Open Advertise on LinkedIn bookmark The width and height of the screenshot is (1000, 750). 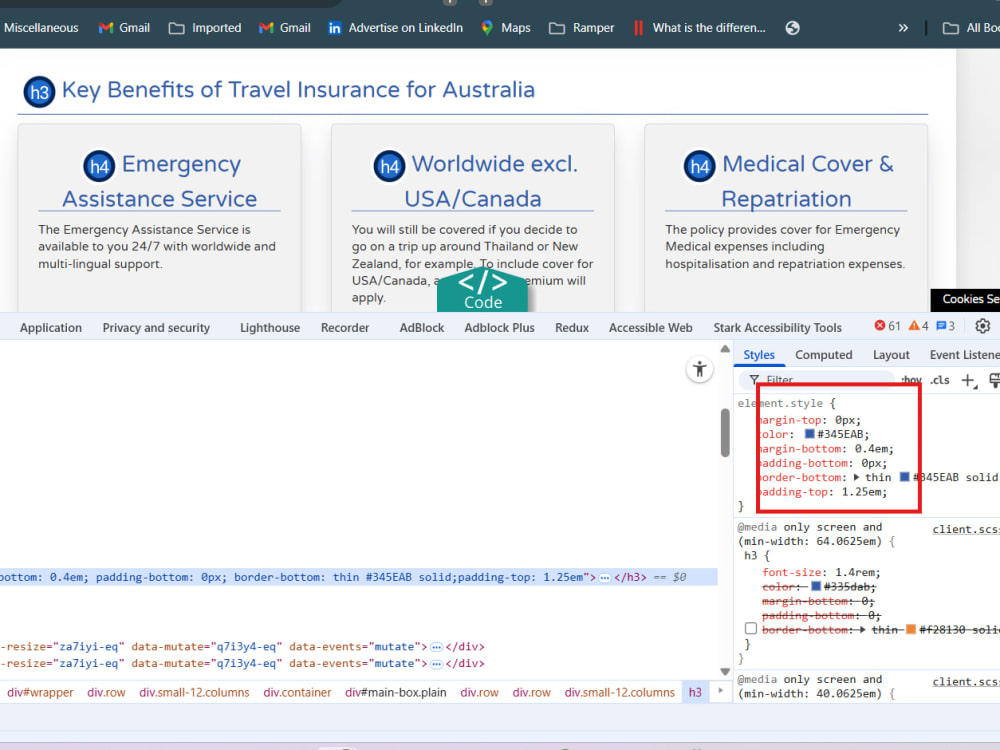click(395, 28)
